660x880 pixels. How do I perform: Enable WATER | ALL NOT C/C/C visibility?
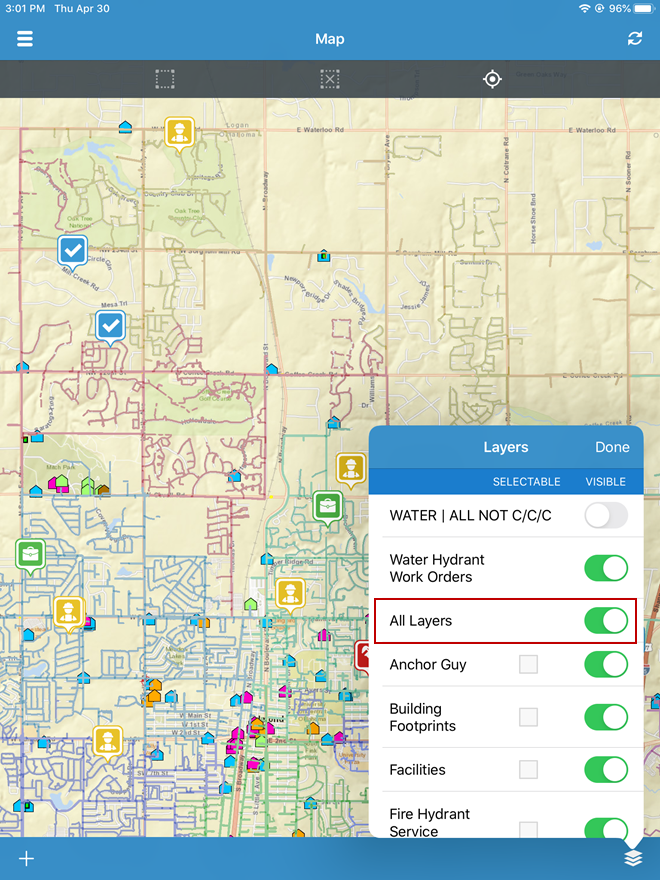point(606,516)
